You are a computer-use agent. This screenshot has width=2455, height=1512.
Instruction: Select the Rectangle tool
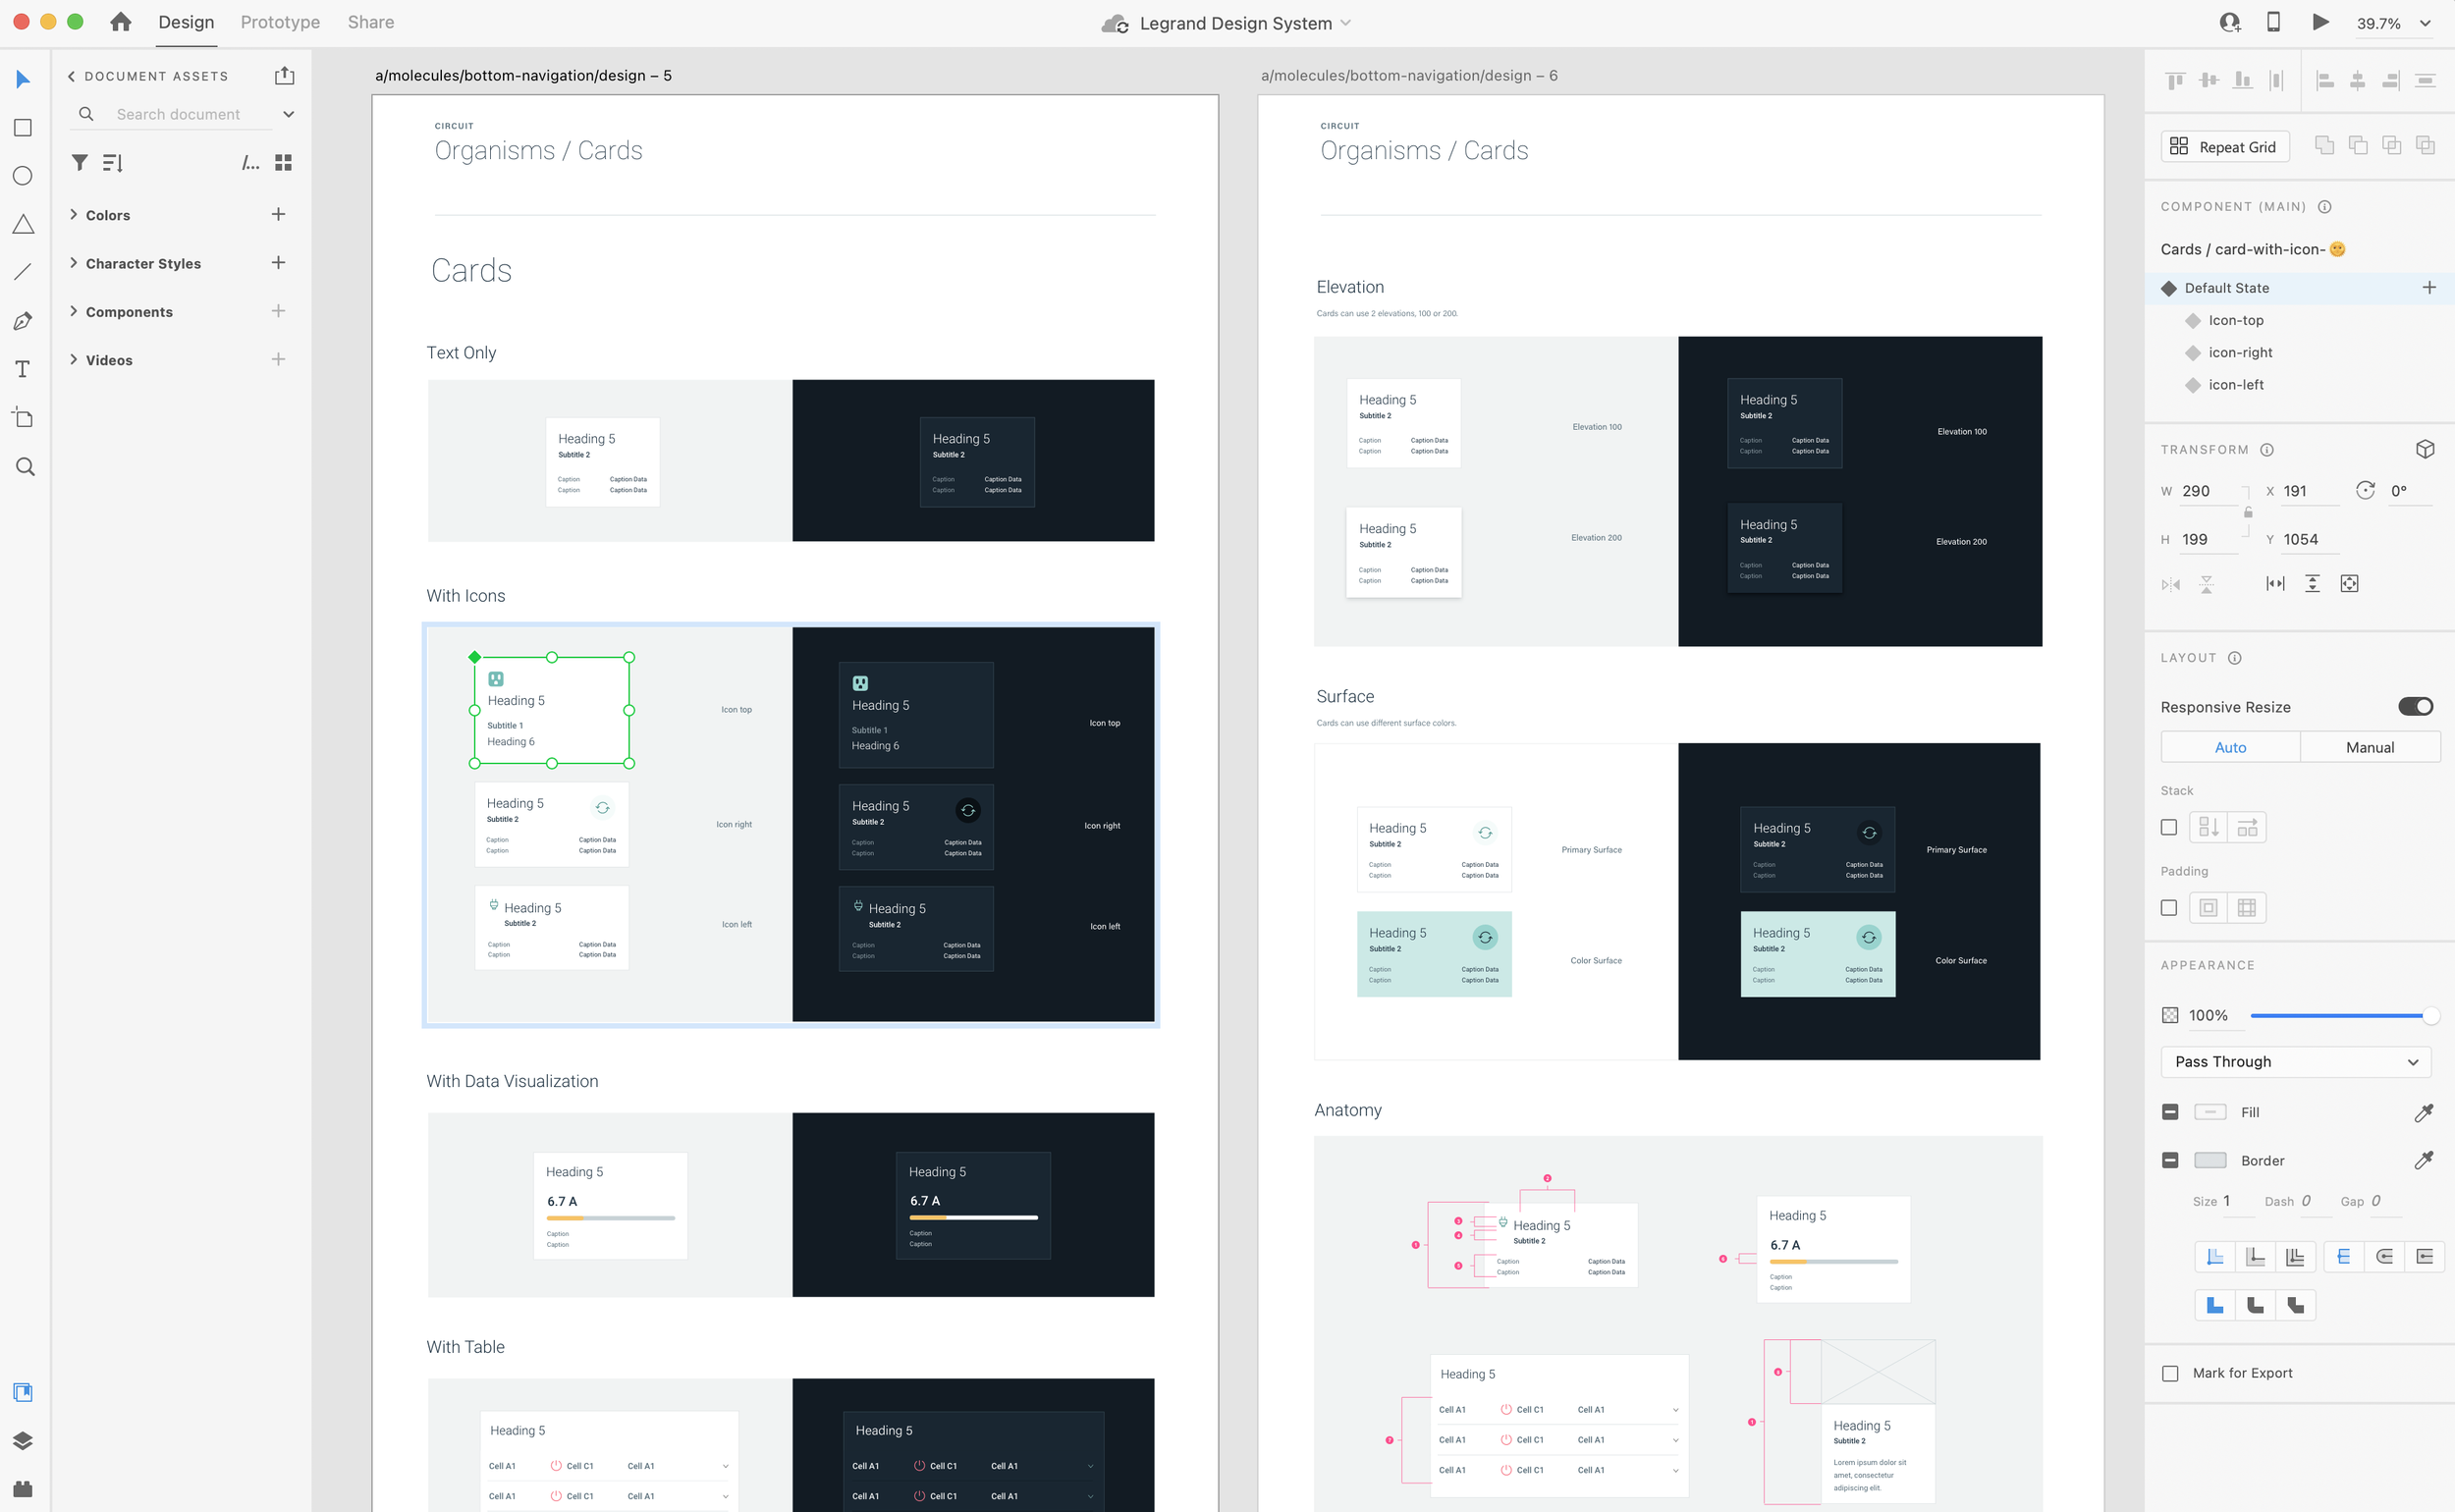click(x=23, y=128)
